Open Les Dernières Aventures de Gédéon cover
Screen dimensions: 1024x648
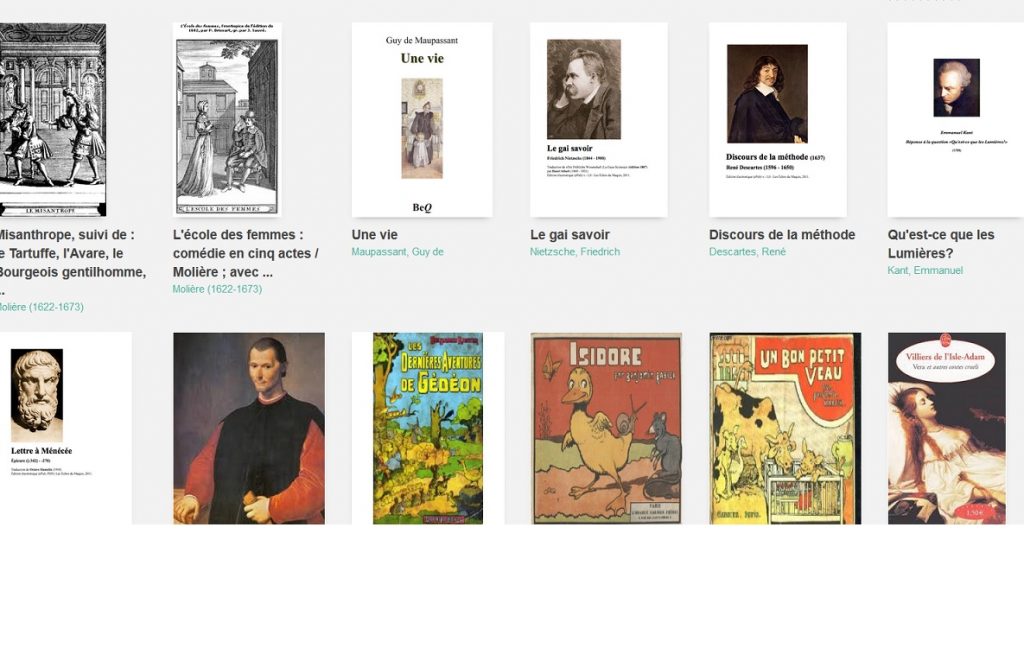(428, 428)
